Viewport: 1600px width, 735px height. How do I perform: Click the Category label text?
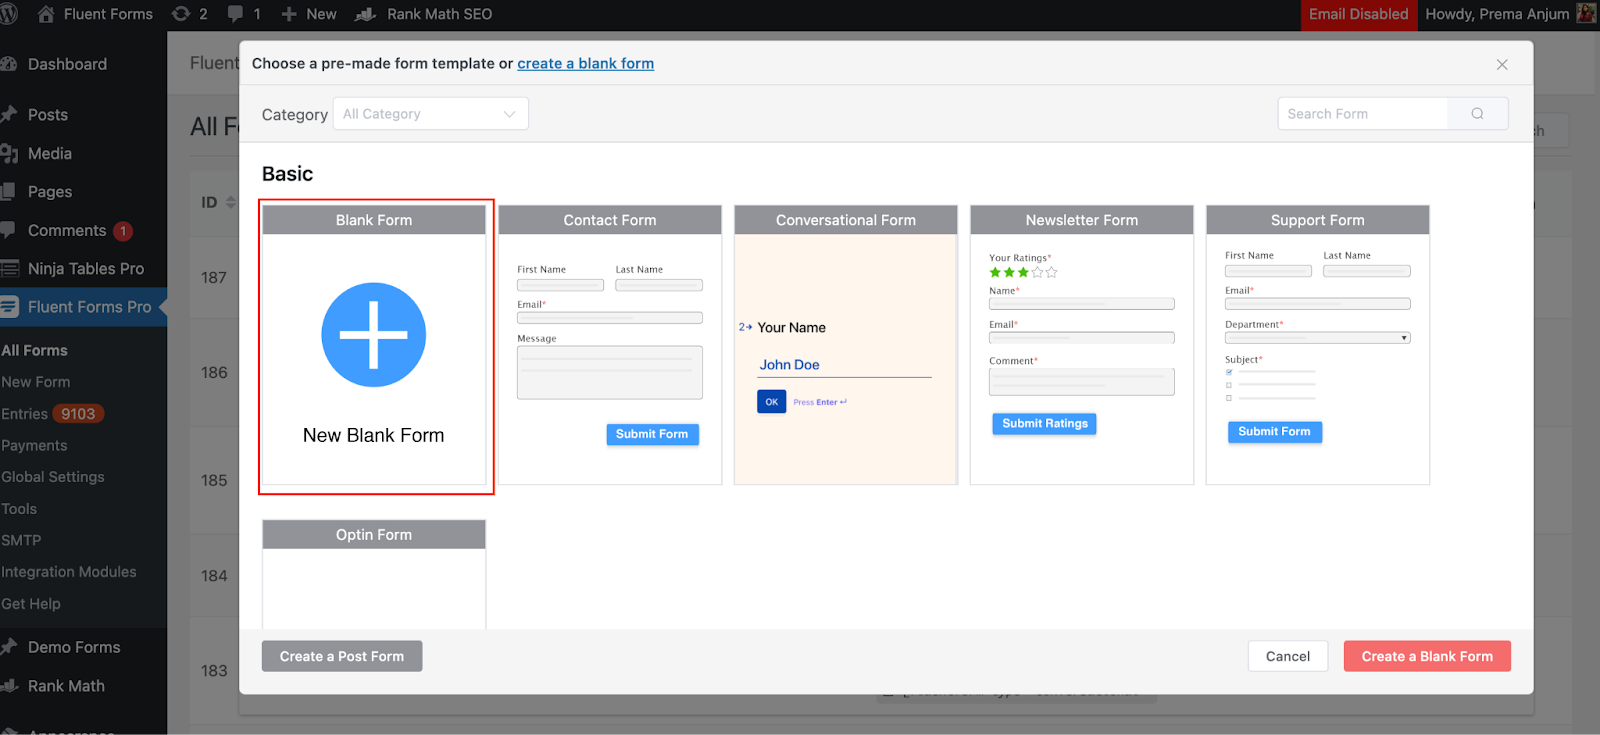point(295,115)
